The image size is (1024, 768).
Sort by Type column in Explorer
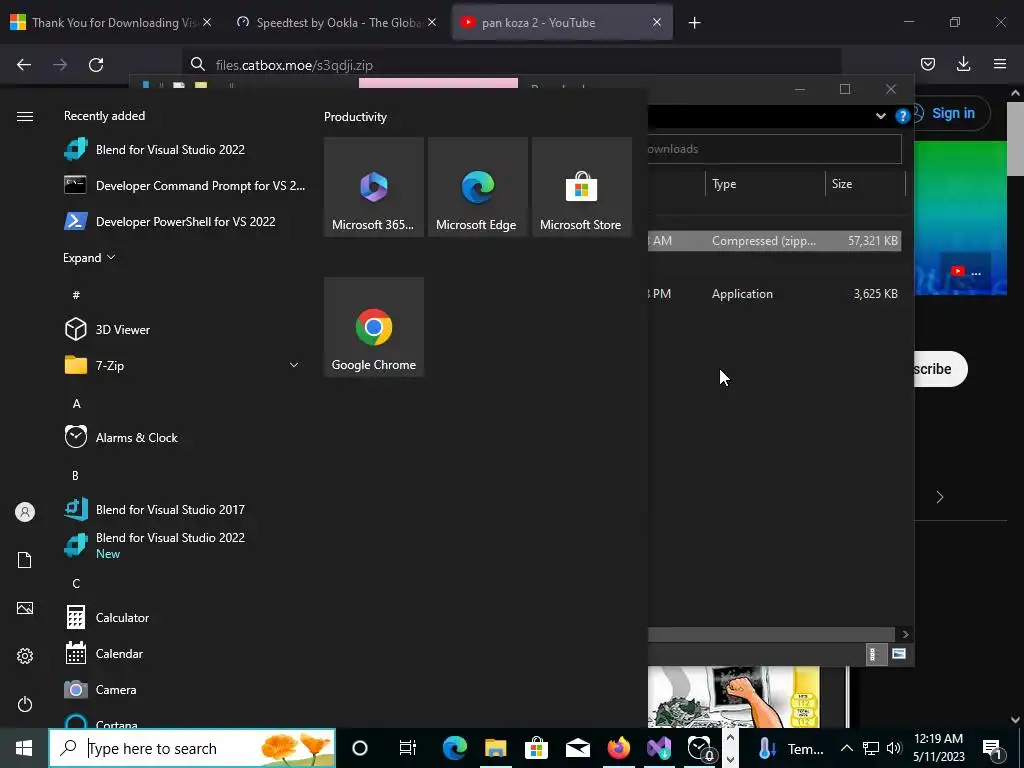[765, 184]
